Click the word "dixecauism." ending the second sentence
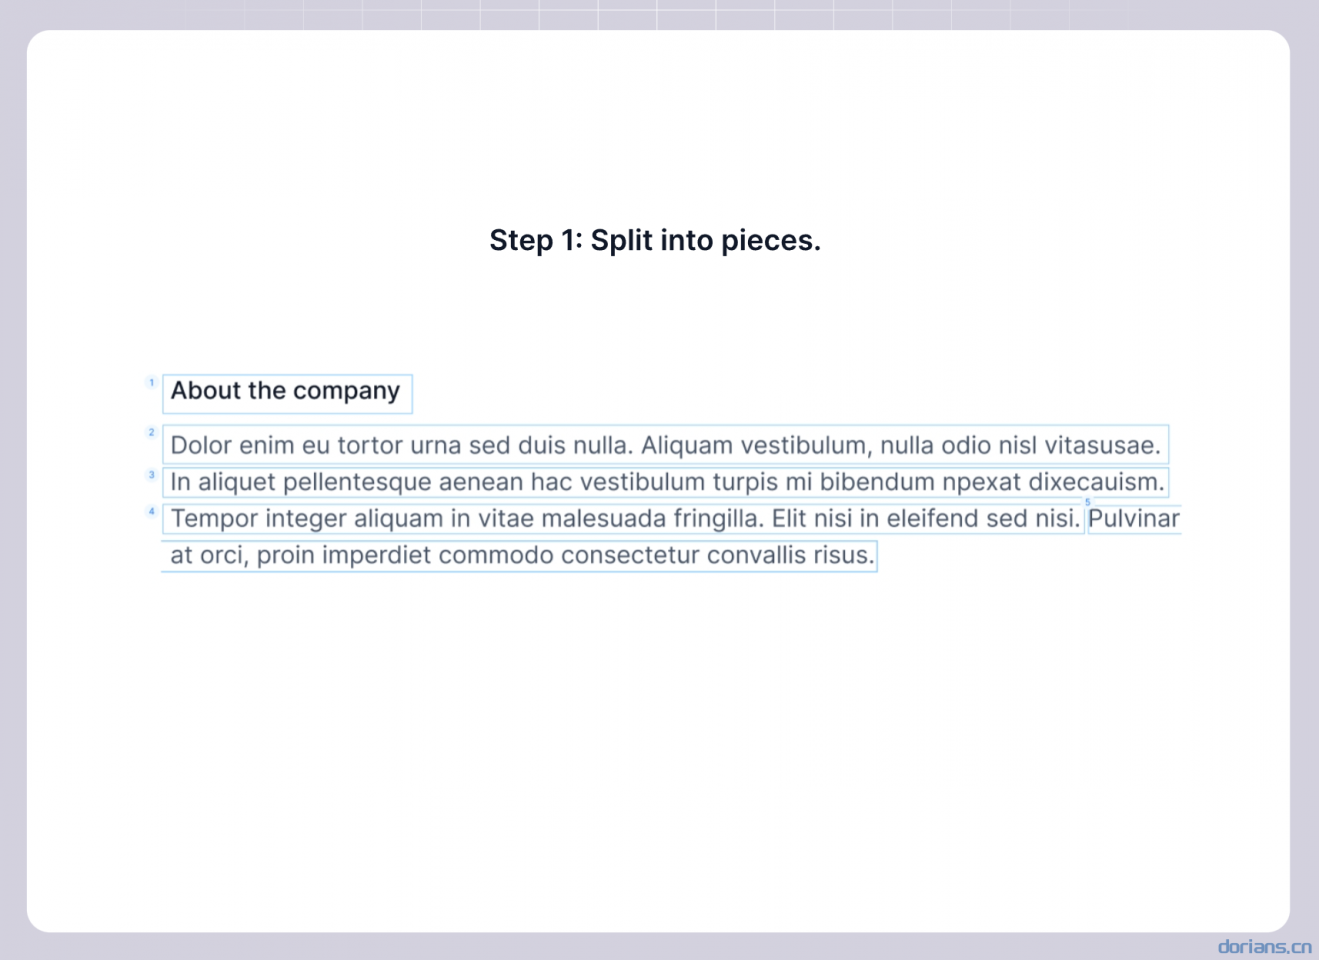 [x=1097, y=482]
